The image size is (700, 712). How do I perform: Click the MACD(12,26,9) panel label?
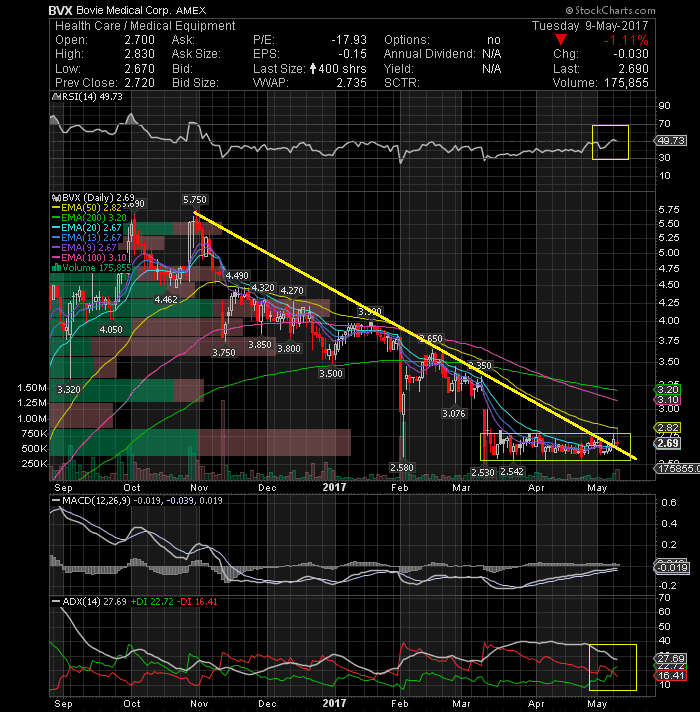click(96, 500)
